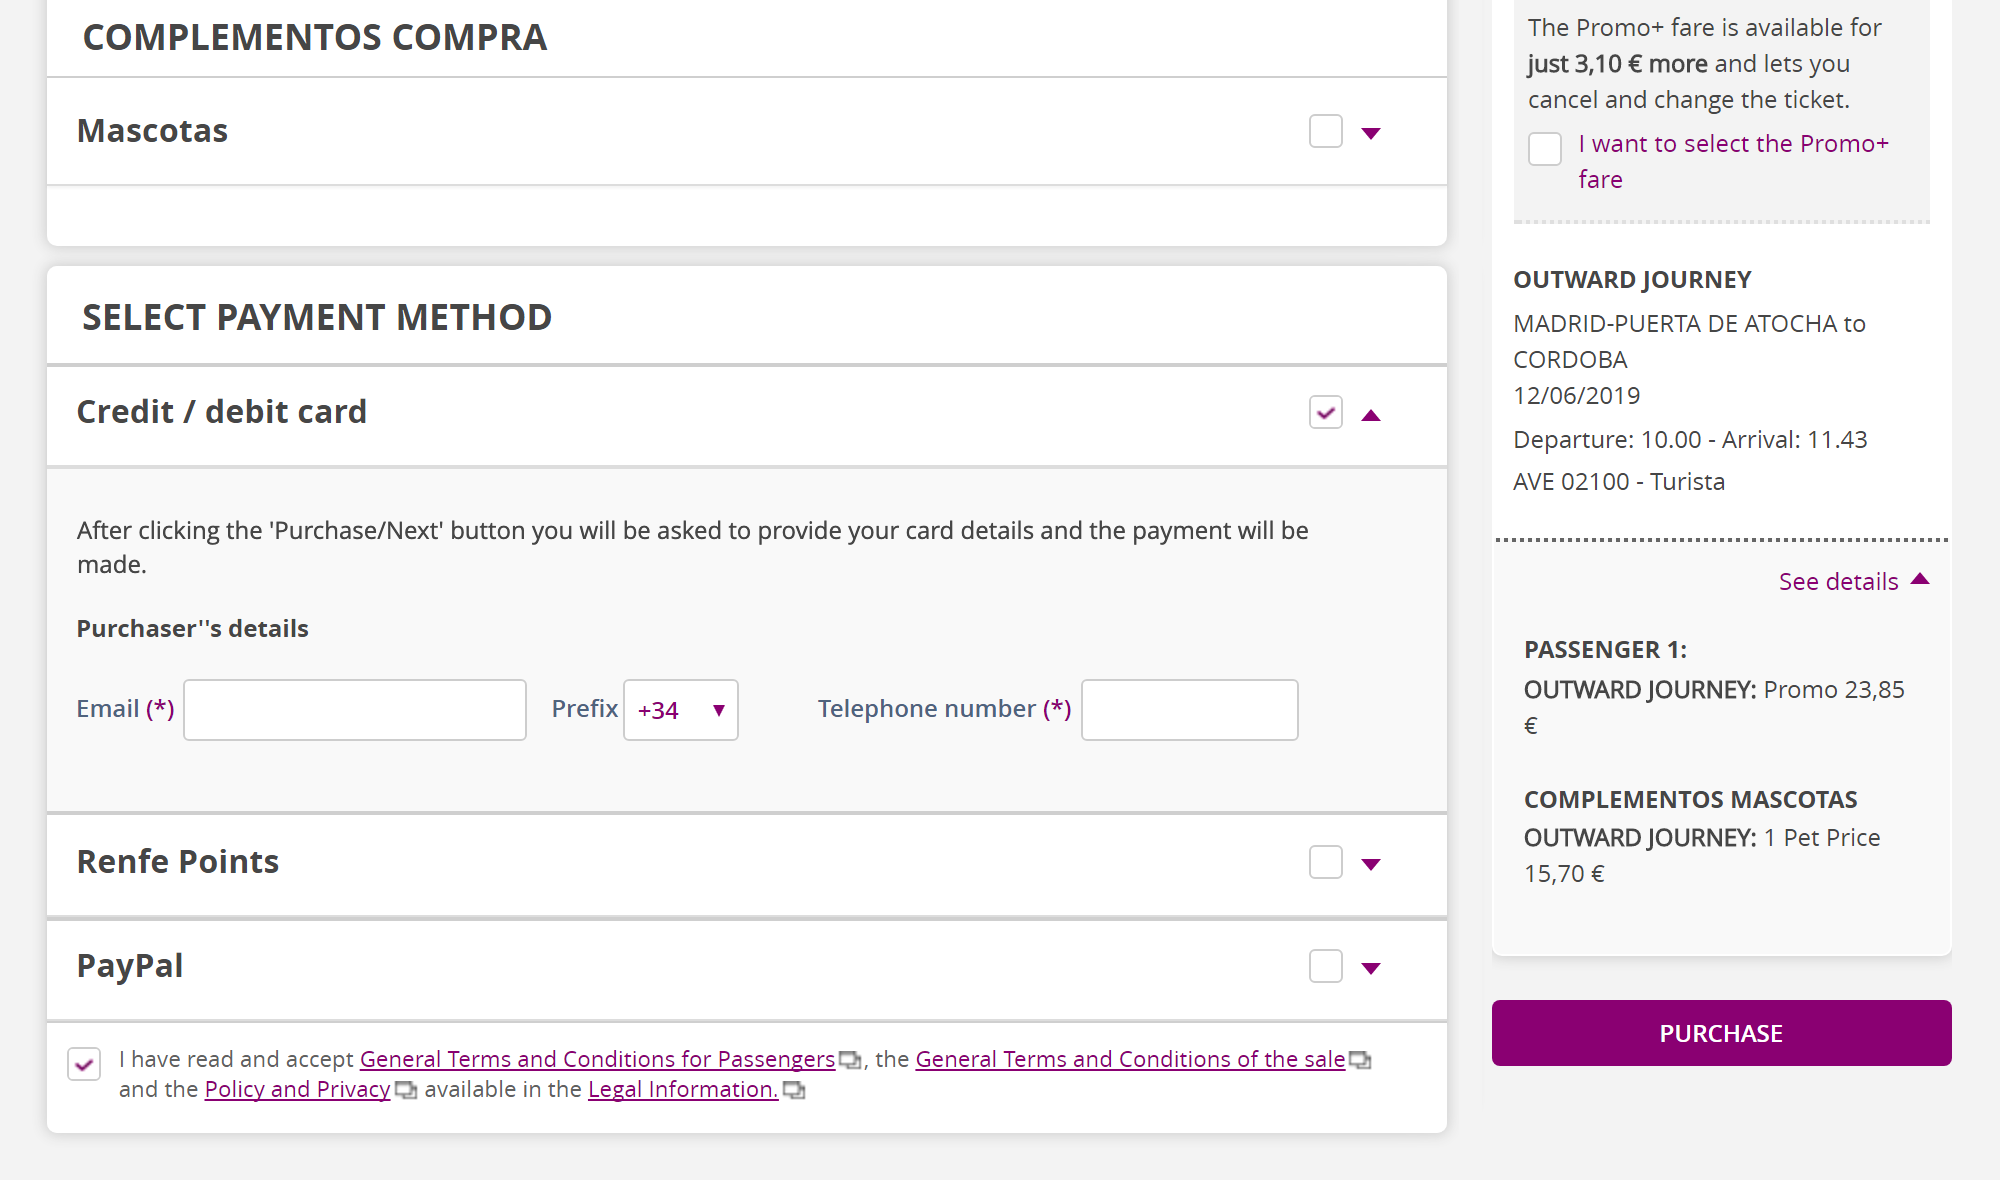Click the Email input field
Image resolution: width=2000 pixels, height=1180 pixels.
click(x=353, y=709)
